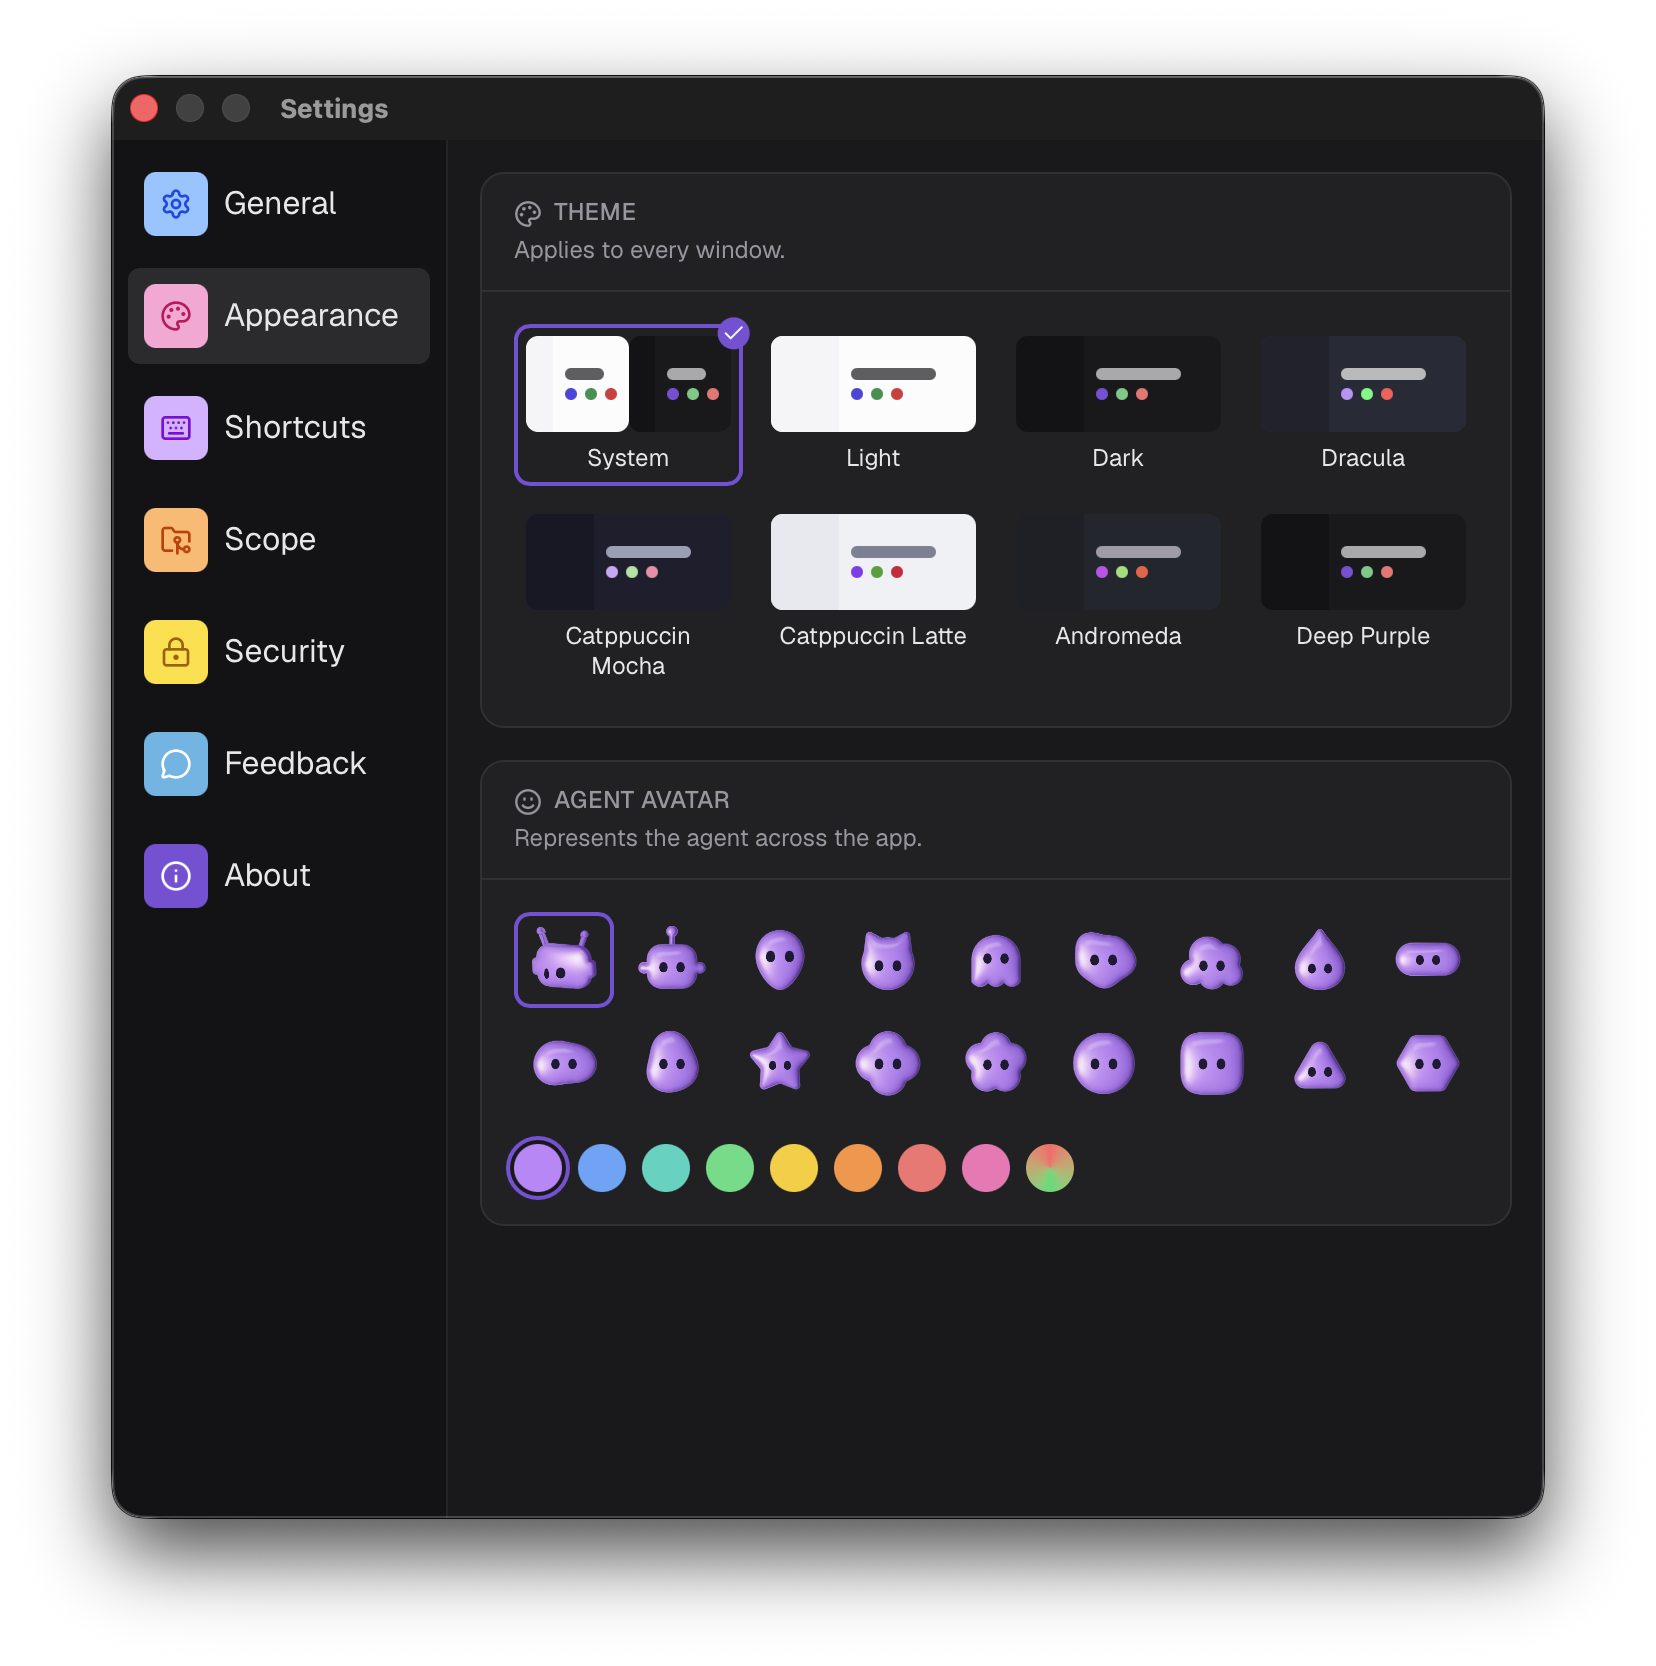
Task: Click "Represents the agent across the app."
Action: coord(718,838)
